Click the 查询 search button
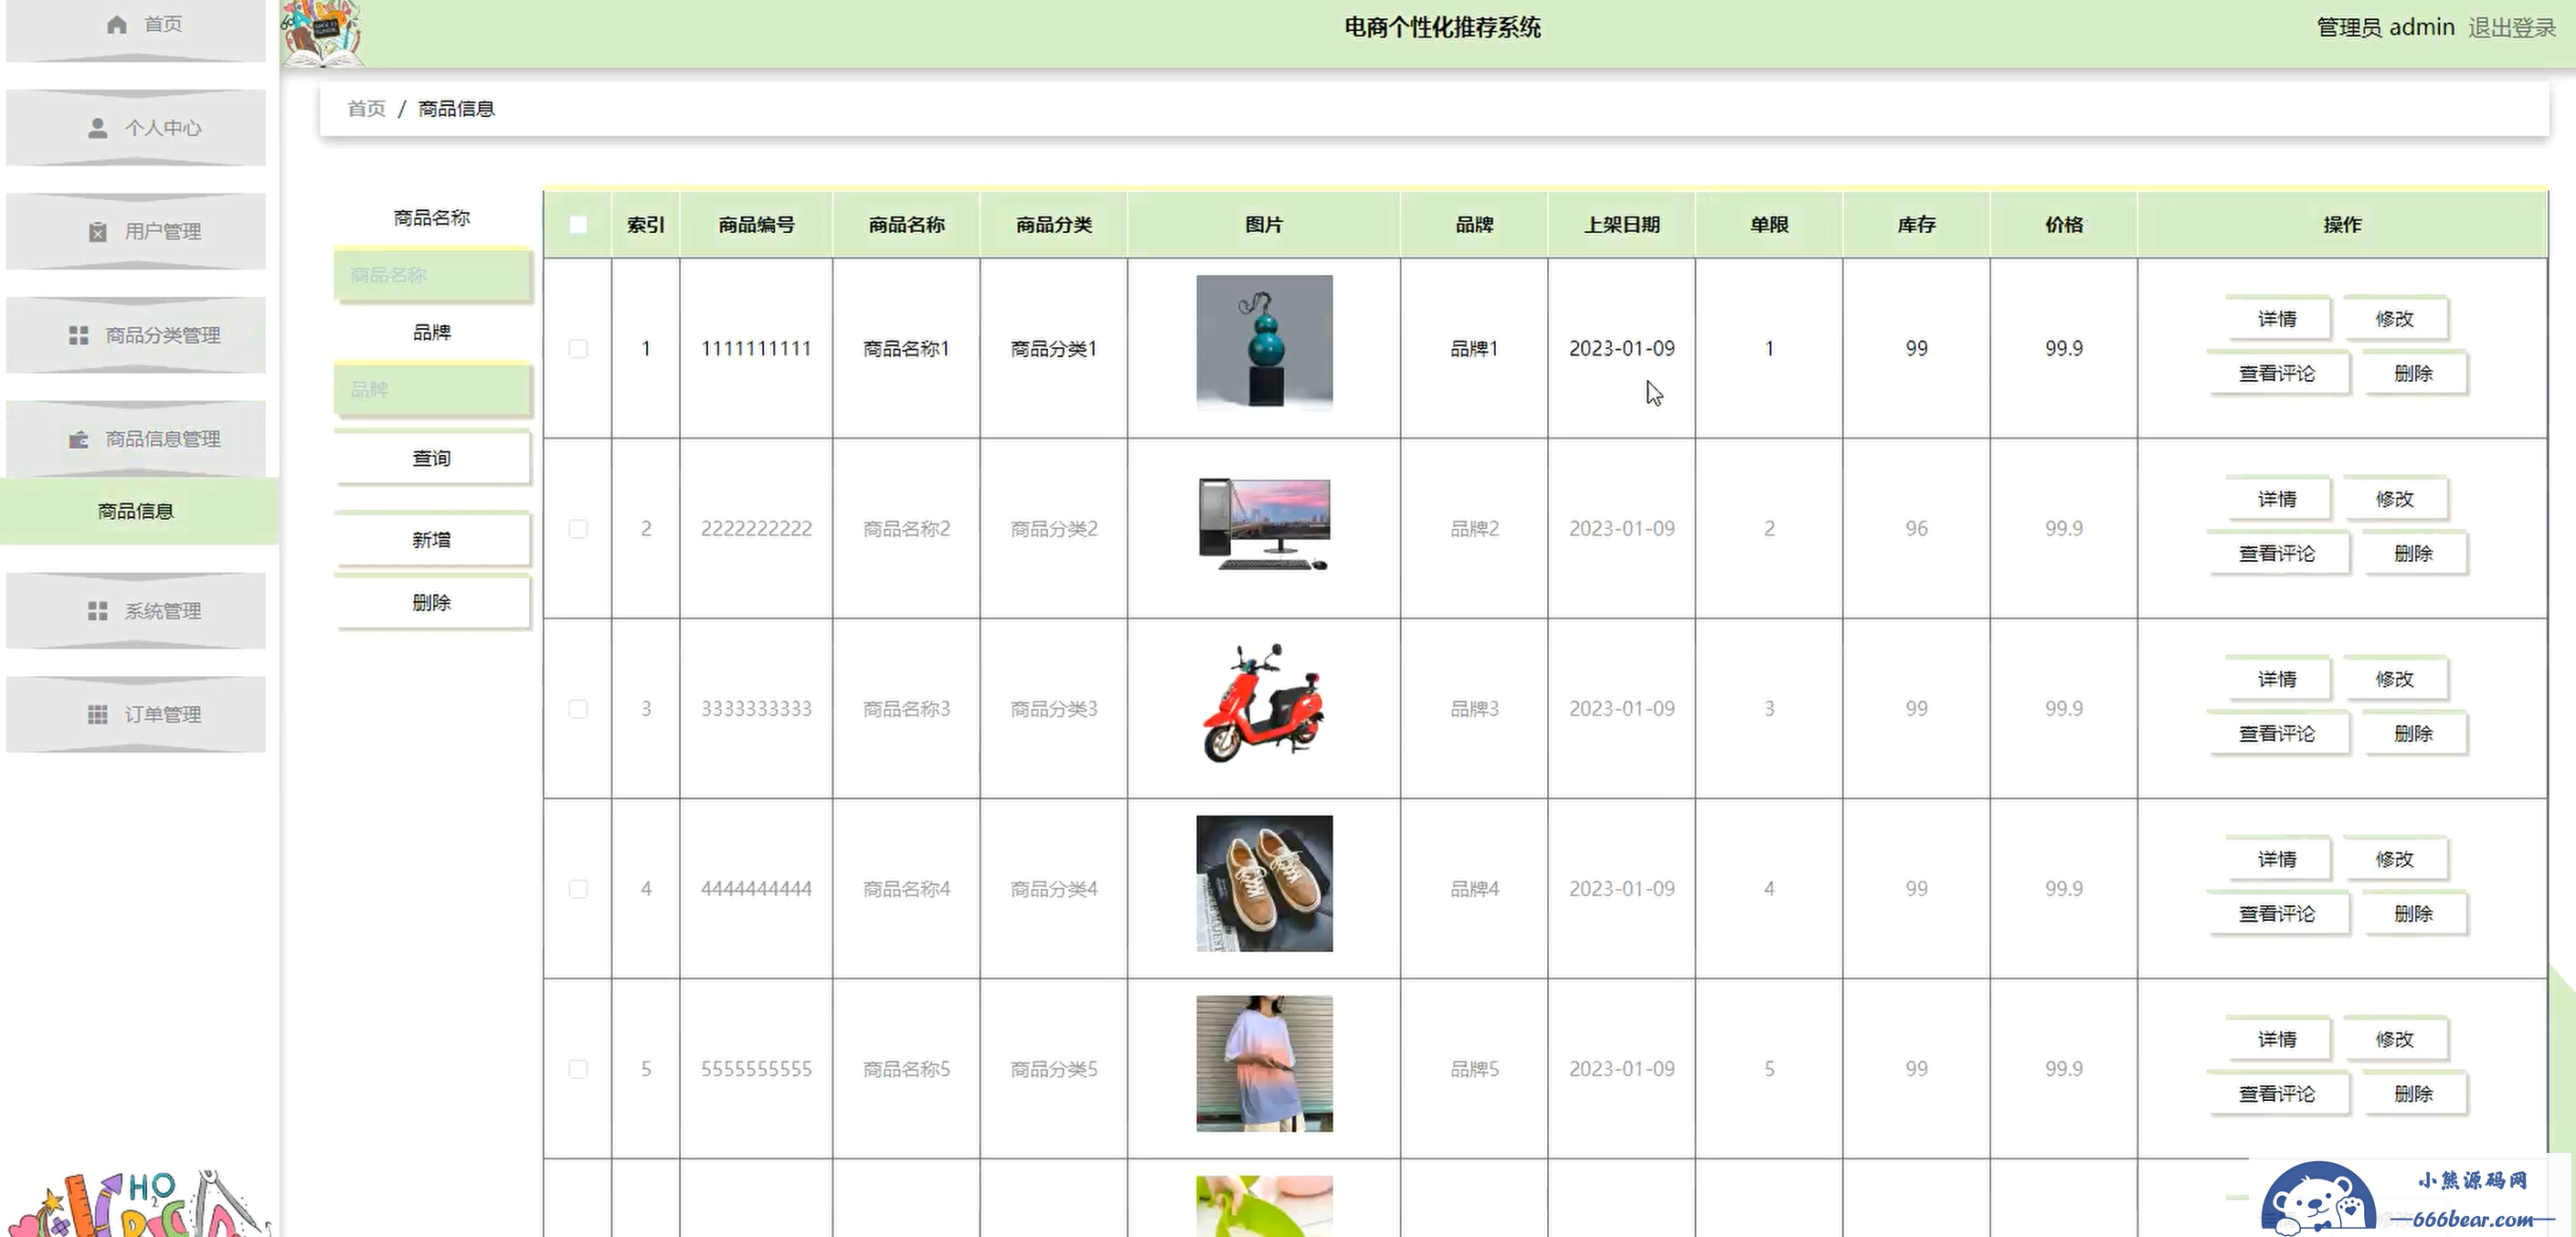The height and width of the screenshot is (1237, 2576). (432, 459)
